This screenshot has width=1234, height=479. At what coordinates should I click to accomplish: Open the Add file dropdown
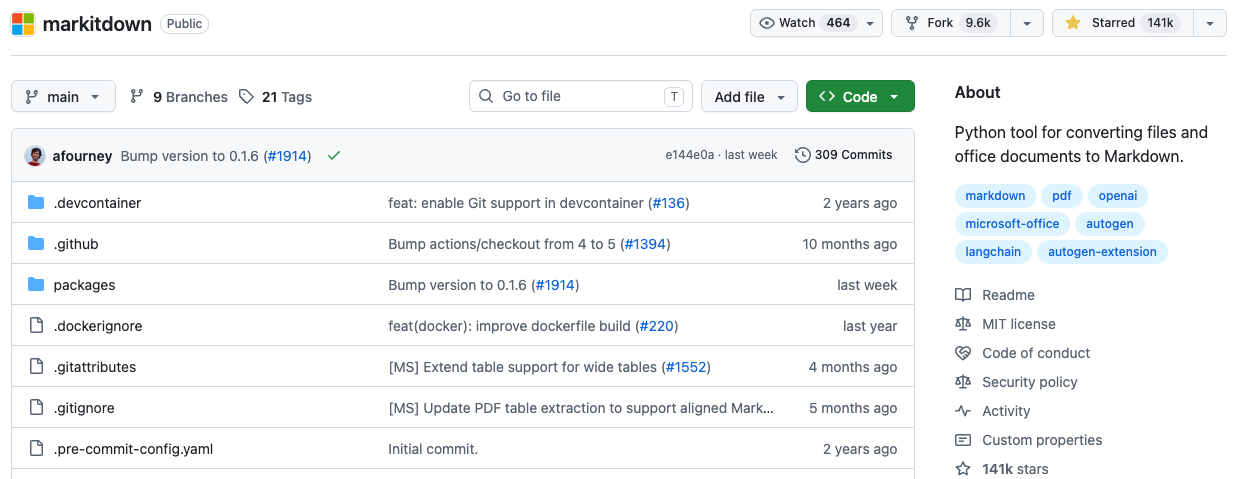click(x=749, y=96)
